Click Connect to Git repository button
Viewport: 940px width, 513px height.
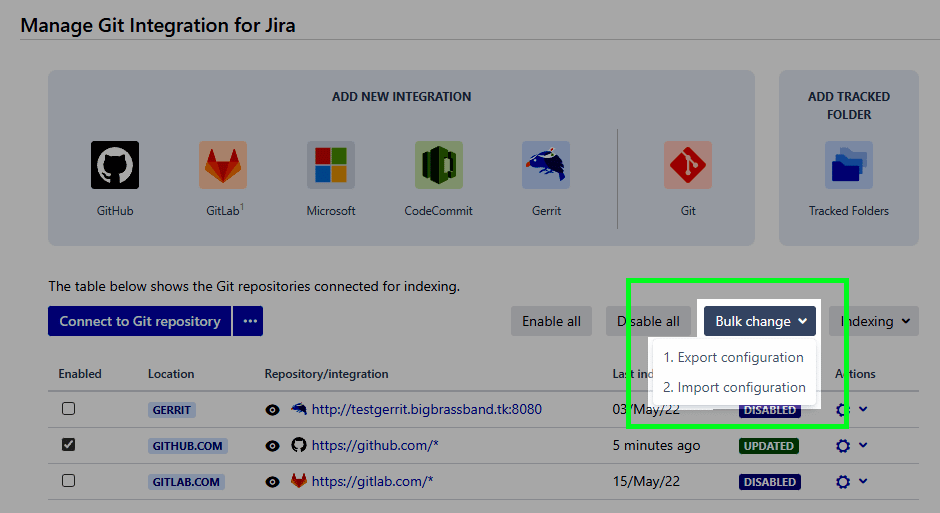140,321
